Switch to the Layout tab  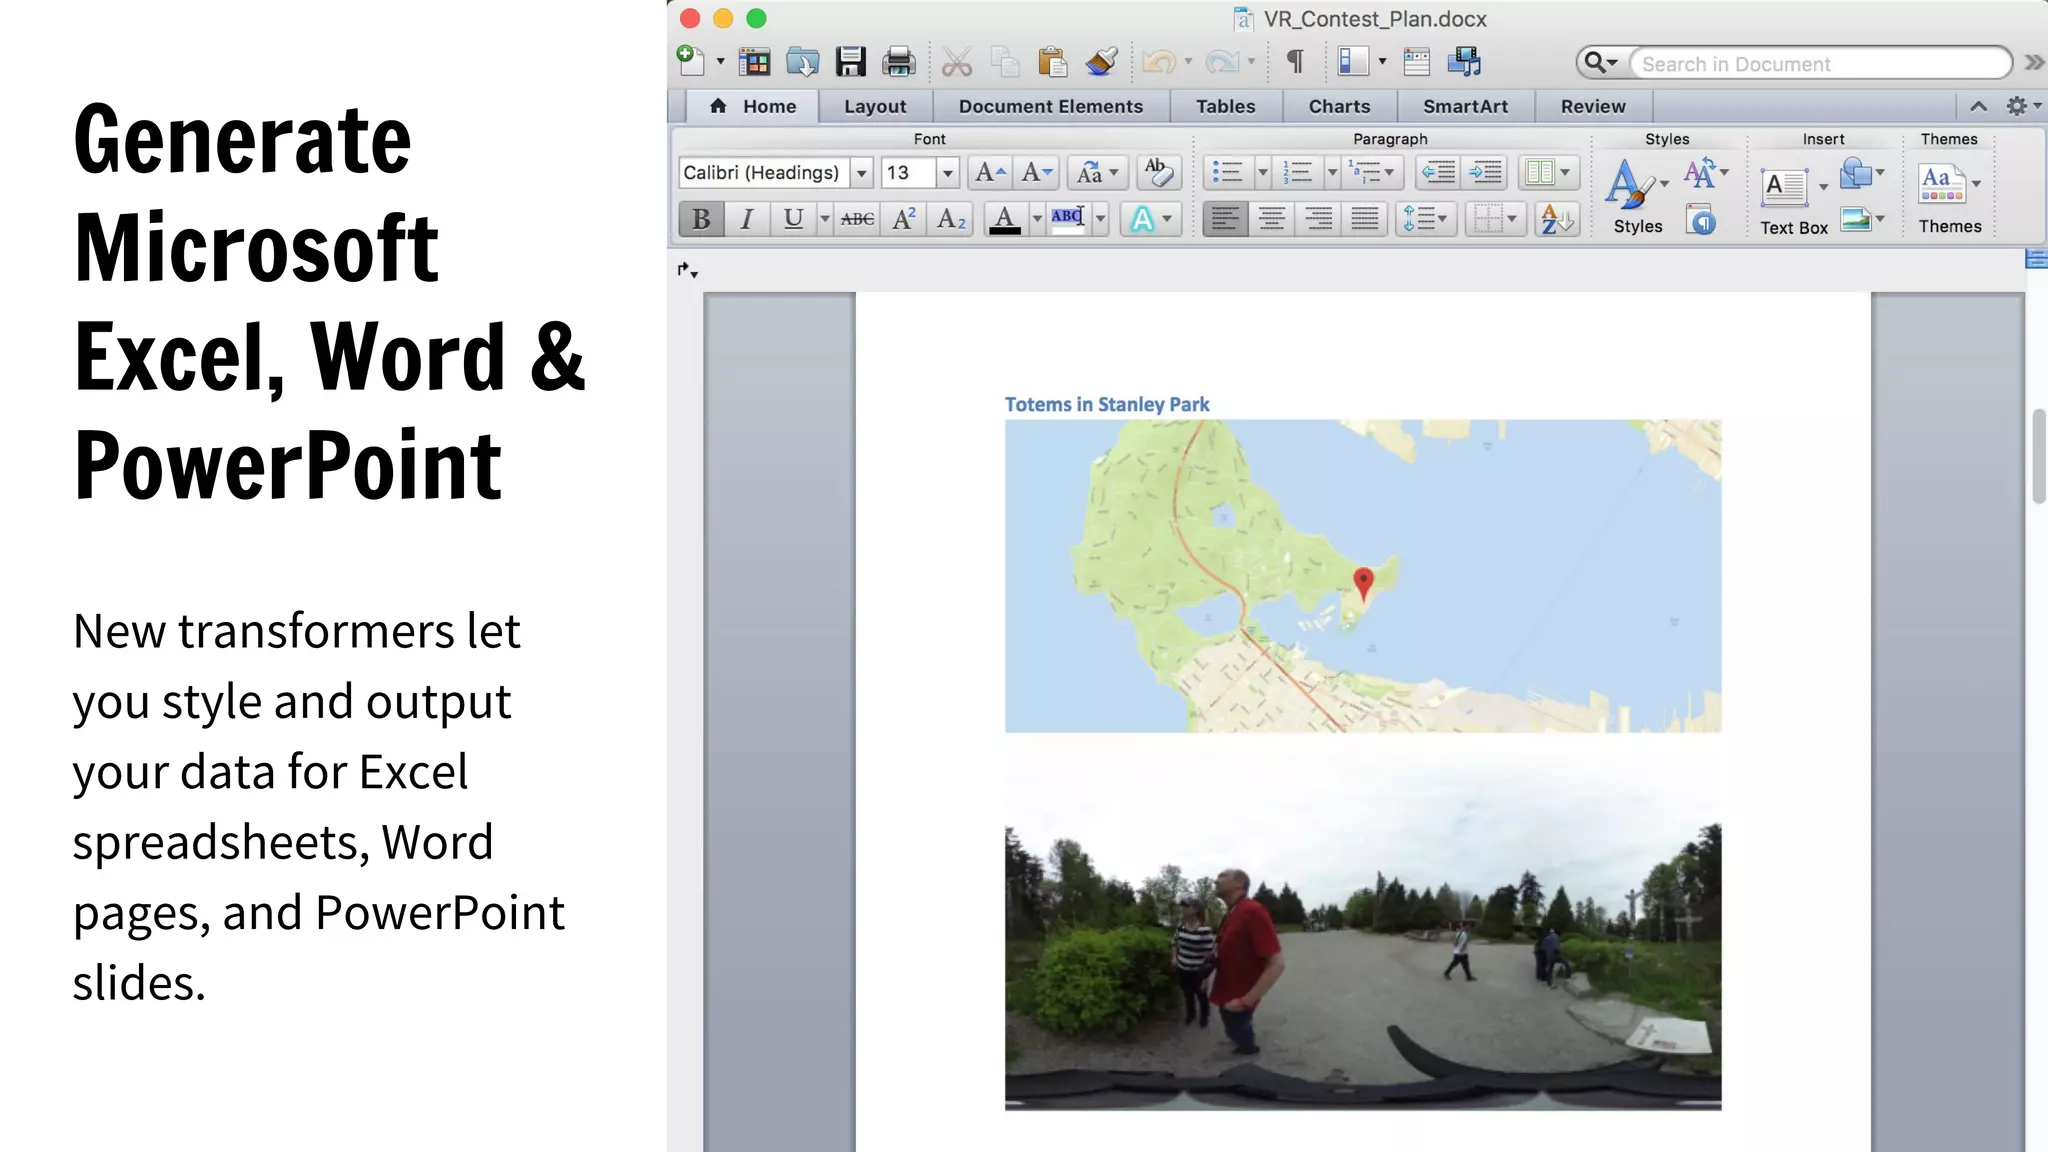pos(875,106)
